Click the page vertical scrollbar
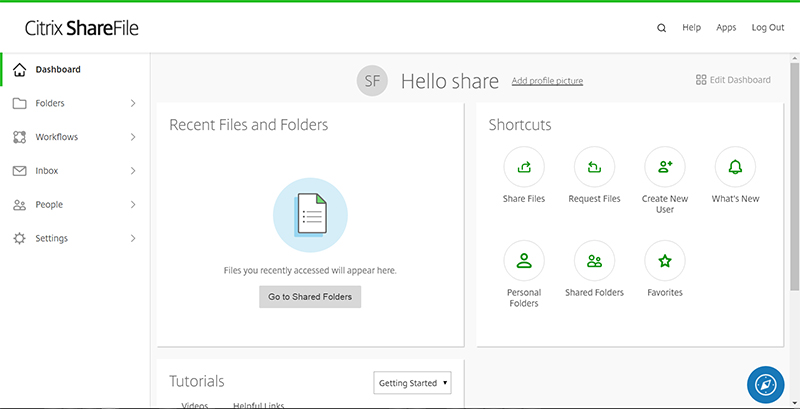Image resolution: width=800 pixels, height=409 pixels. click(794, 176)
